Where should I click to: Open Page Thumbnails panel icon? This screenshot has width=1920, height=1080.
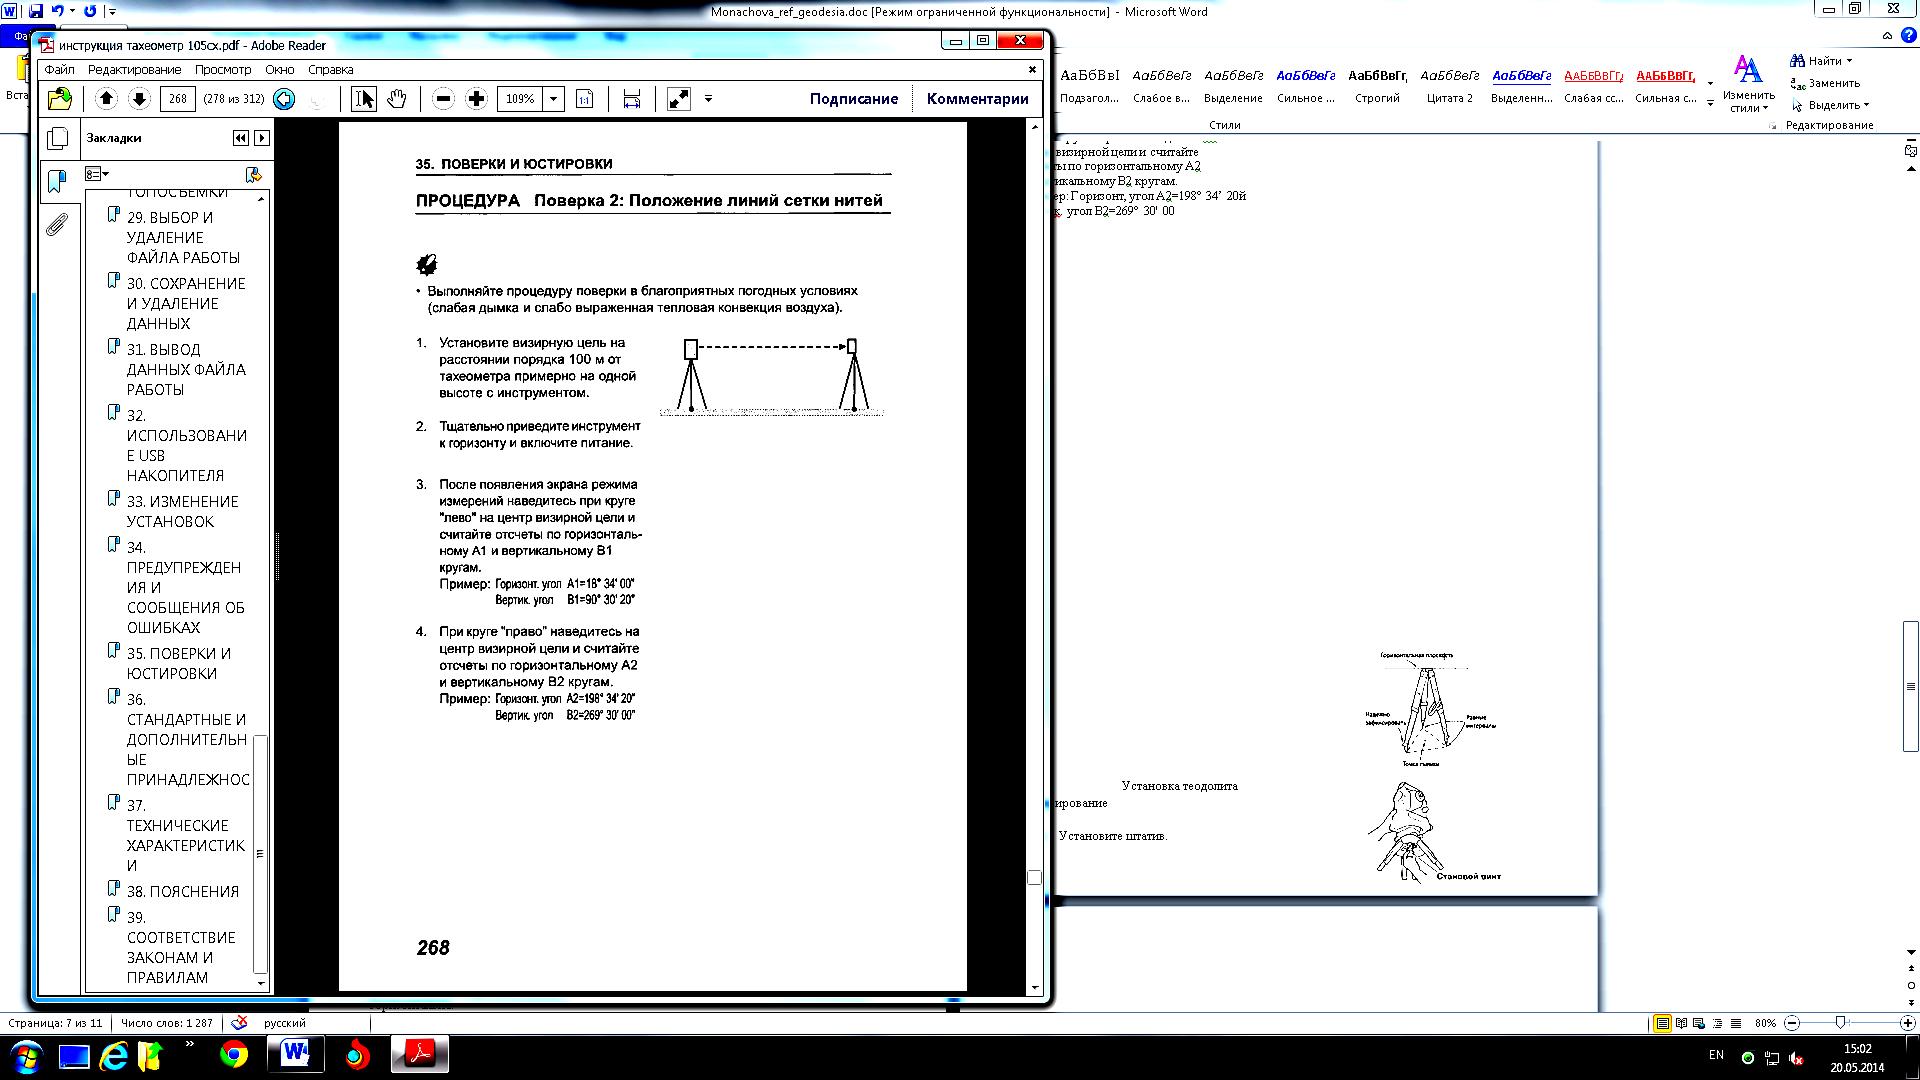[58, 138]
